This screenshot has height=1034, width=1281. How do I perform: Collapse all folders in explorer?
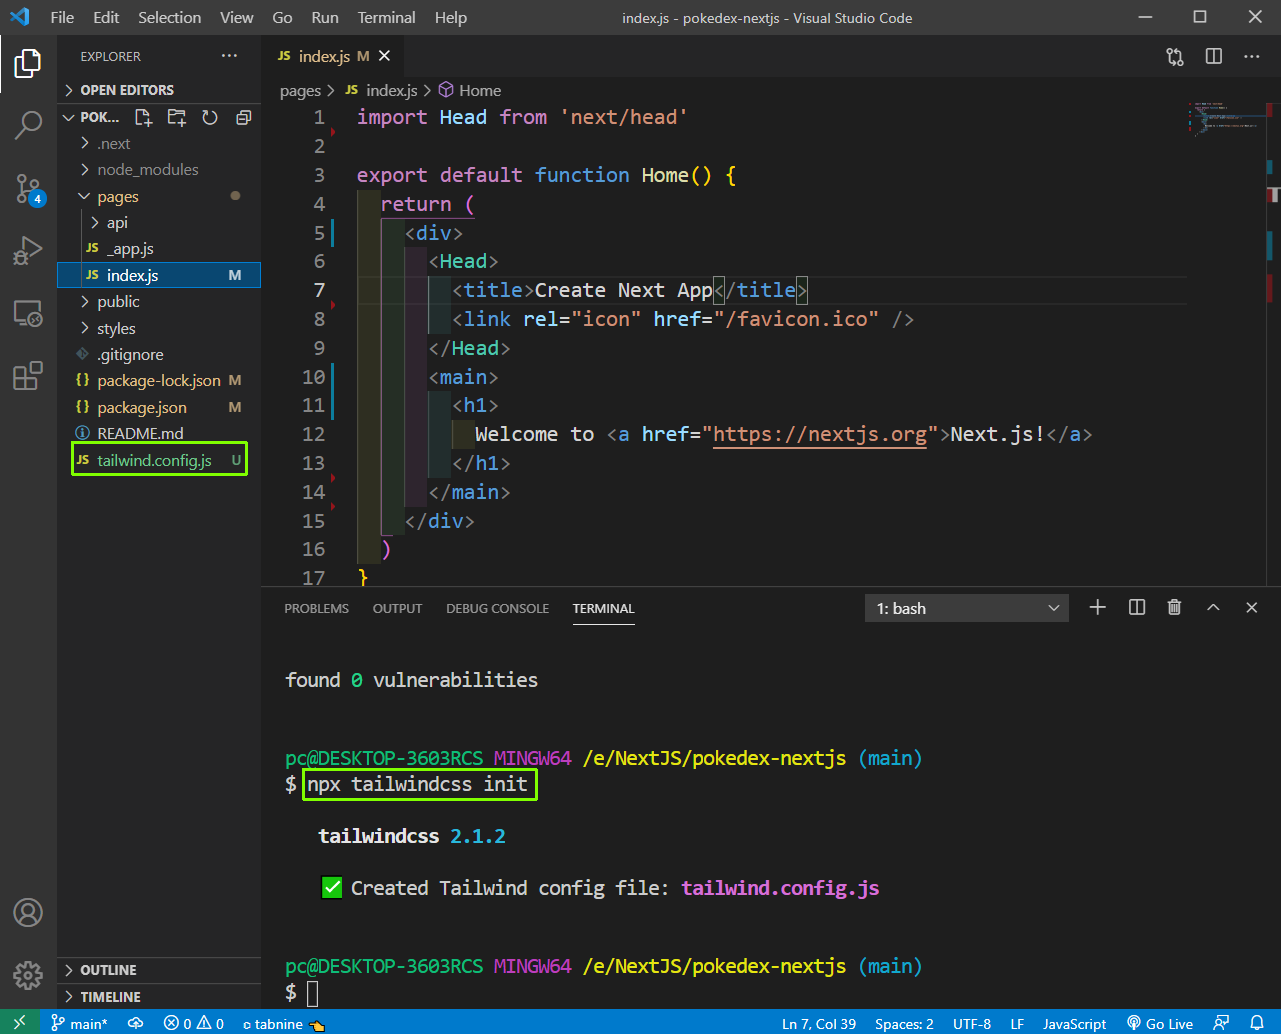(243, 117)
